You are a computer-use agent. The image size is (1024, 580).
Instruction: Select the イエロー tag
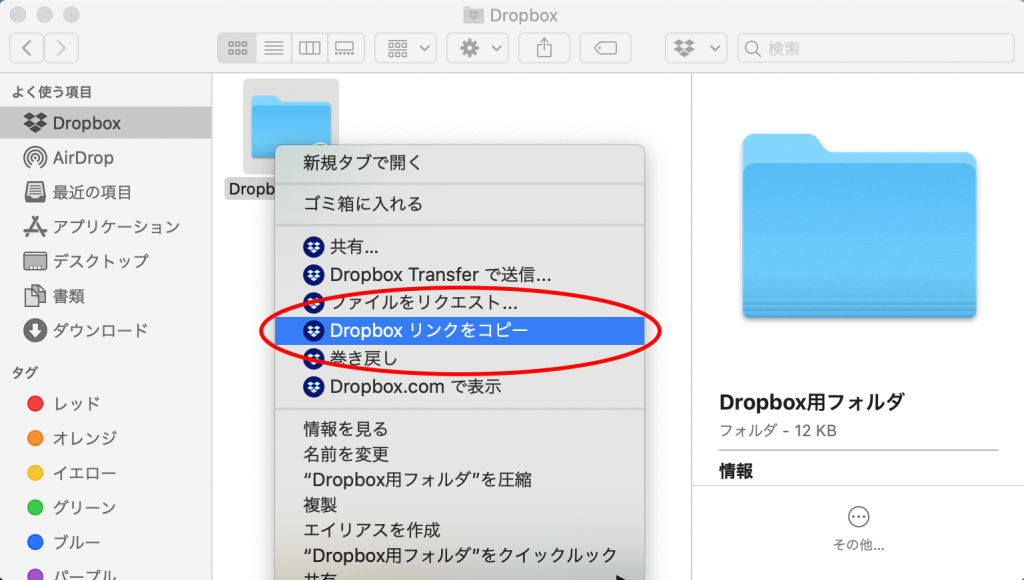(x=106, y=473)
